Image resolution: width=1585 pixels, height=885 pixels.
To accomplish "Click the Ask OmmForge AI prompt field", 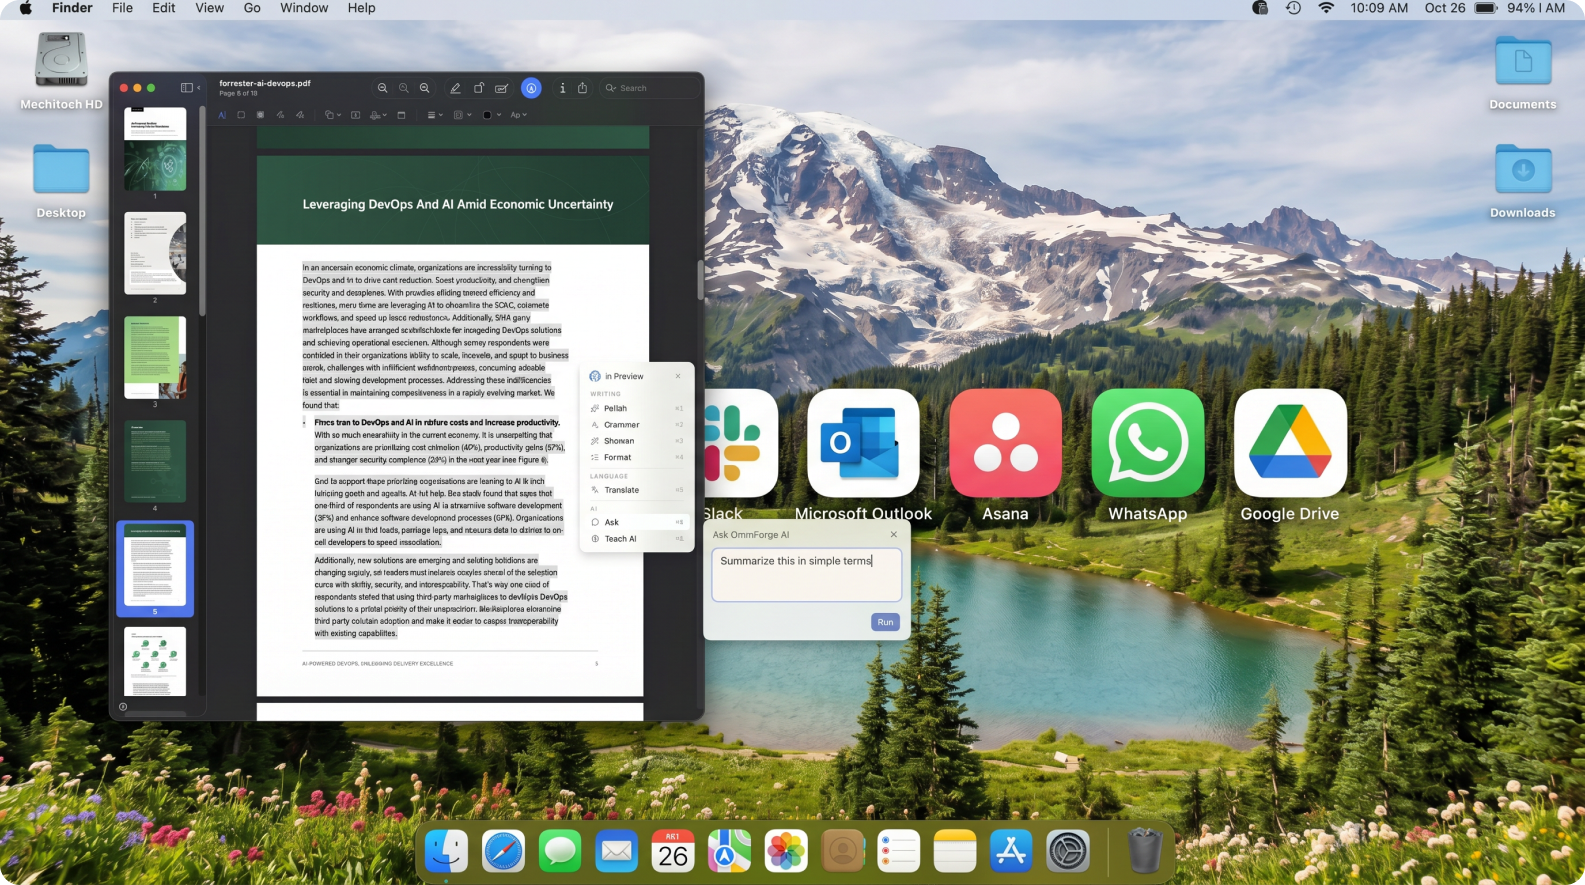I will 806,574.
